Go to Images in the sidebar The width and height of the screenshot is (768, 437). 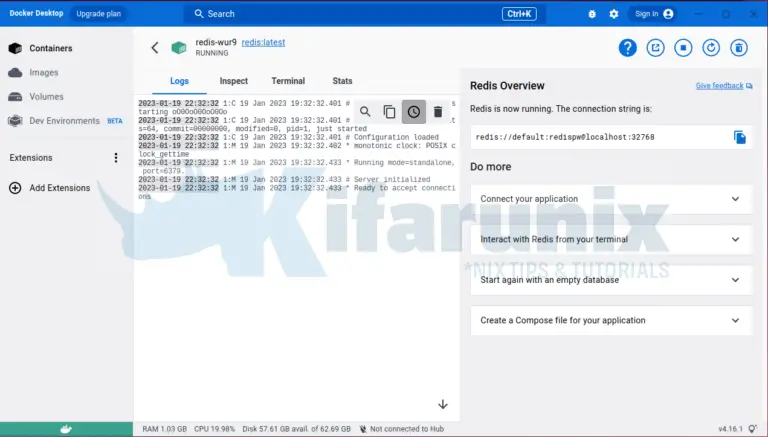pyautogui.click(x=43, y=73)
